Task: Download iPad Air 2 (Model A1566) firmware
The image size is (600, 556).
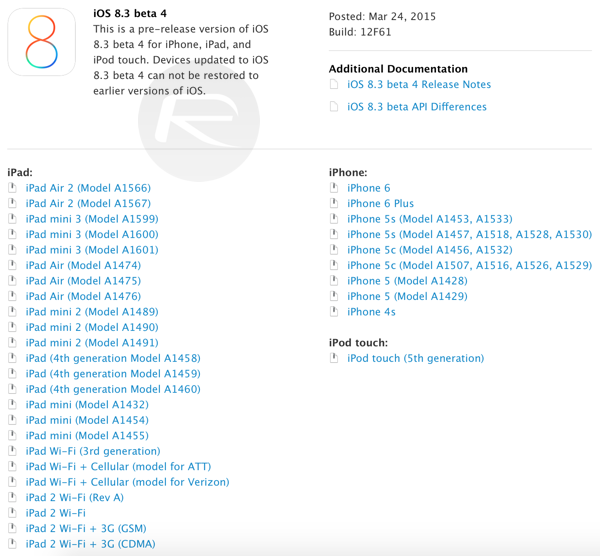Action: [x=88, y=188]
